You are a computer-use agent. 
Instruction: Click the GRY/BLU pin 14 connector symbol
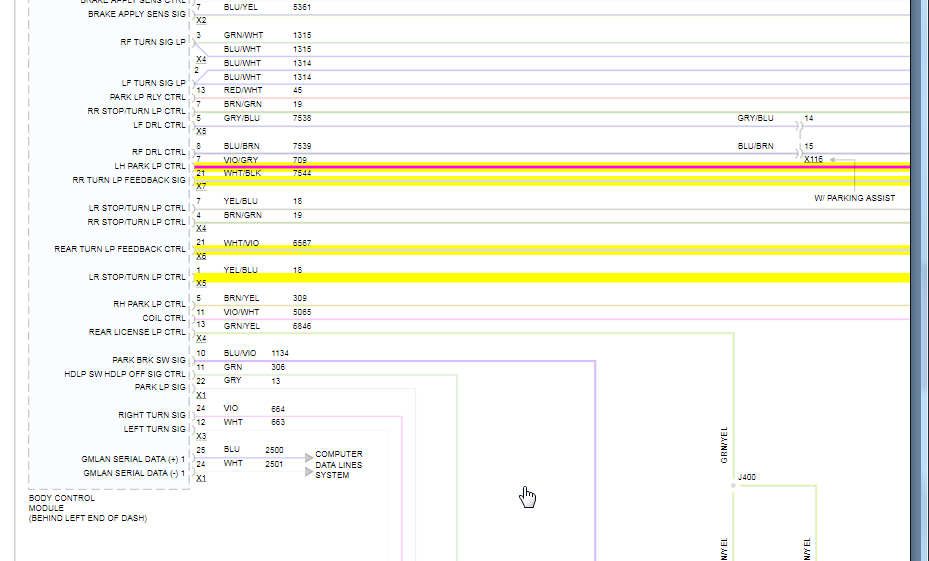point(799,126)
